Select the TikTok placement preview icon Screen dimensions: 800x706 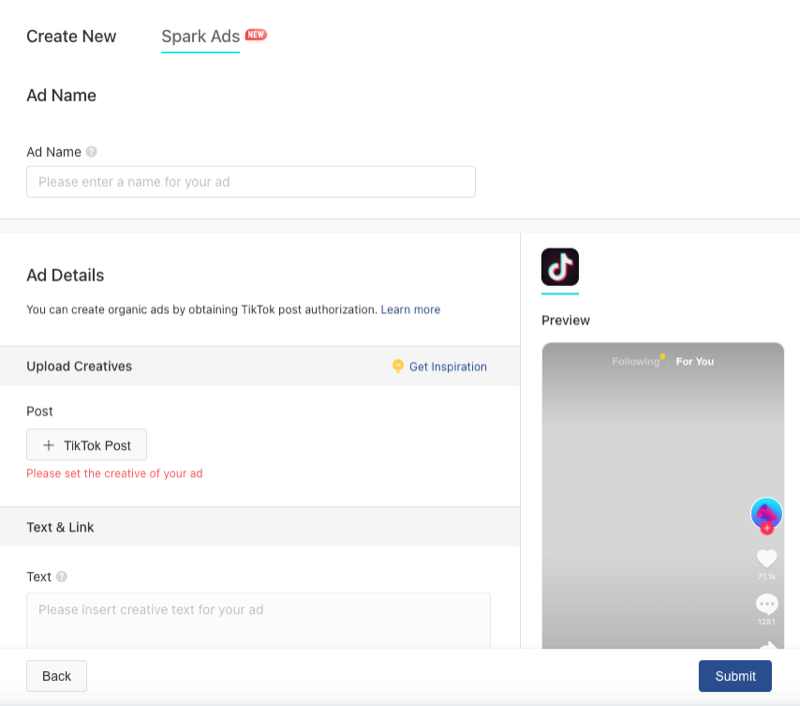click(560, 267)
